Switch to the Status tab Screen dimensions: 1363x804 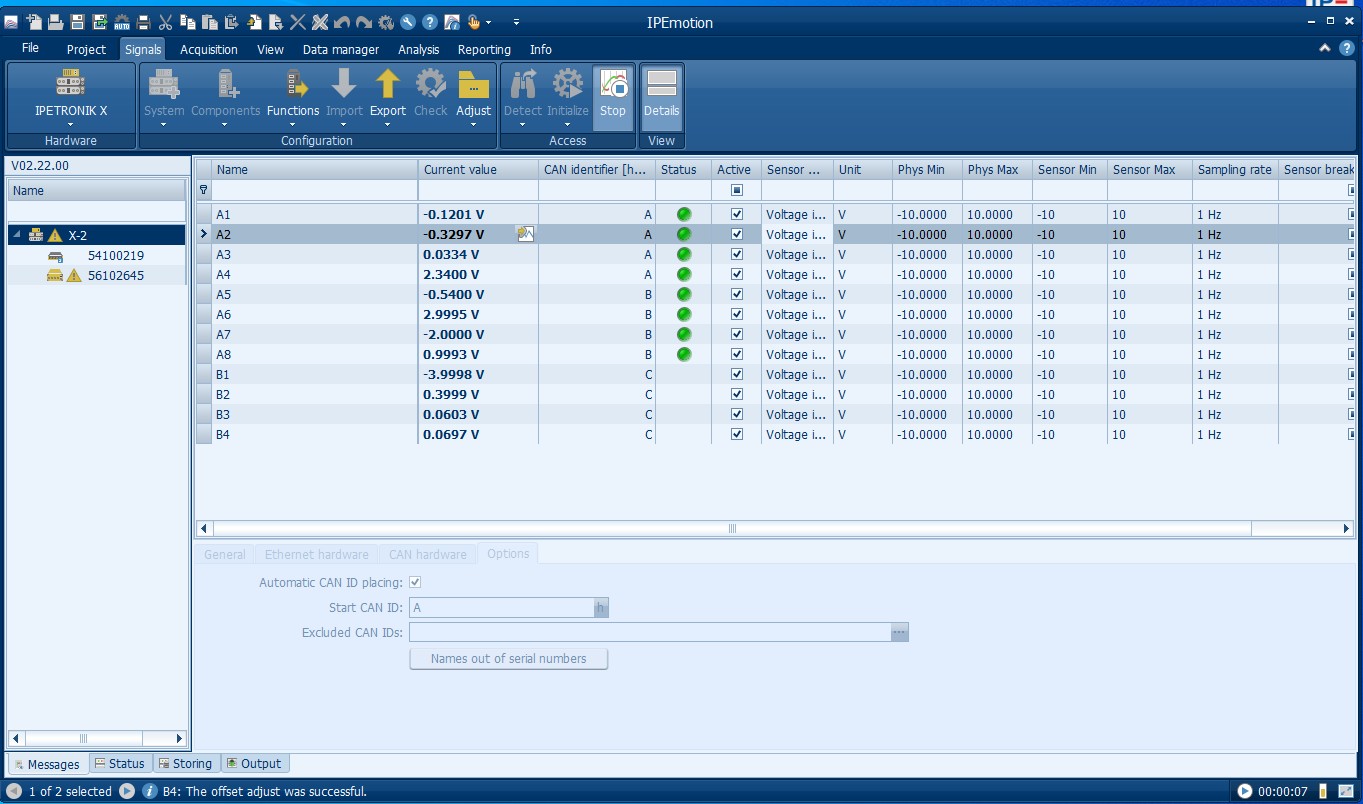119,763
